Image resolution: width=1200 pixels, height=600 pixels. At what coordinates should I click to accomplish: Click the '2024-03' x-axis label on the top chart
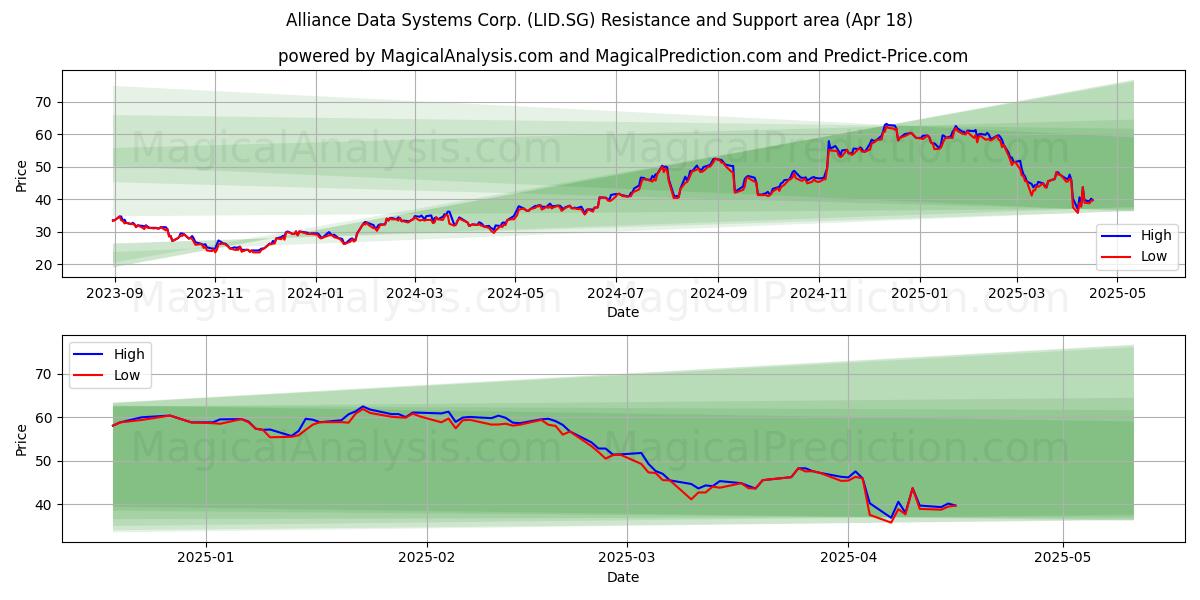414,294
